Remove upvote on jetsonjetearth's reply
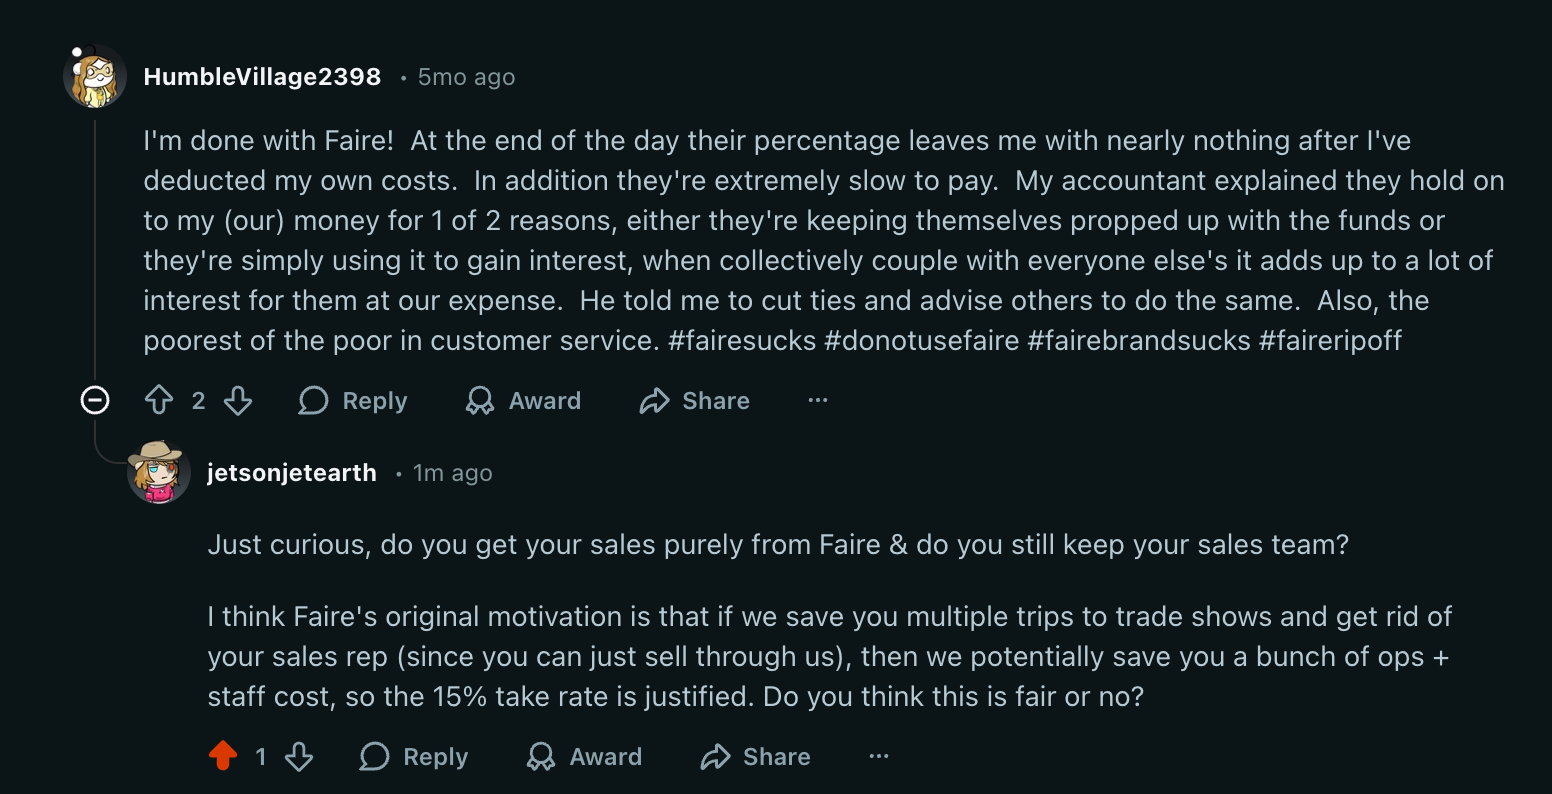The image size is (1552, 794). coord(223,757)
